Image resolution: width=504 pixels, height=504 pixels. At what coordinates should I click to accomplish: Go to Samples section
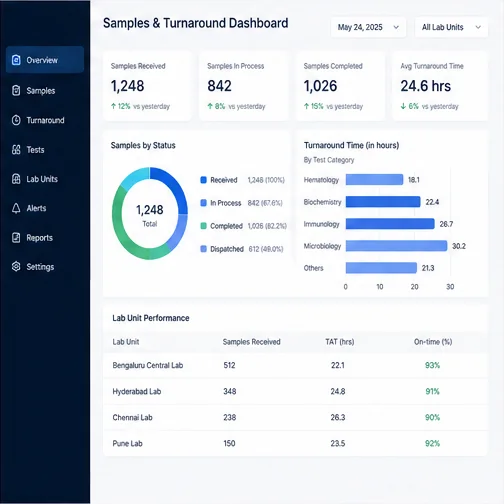pyautogui.click(x=41, y=91)
